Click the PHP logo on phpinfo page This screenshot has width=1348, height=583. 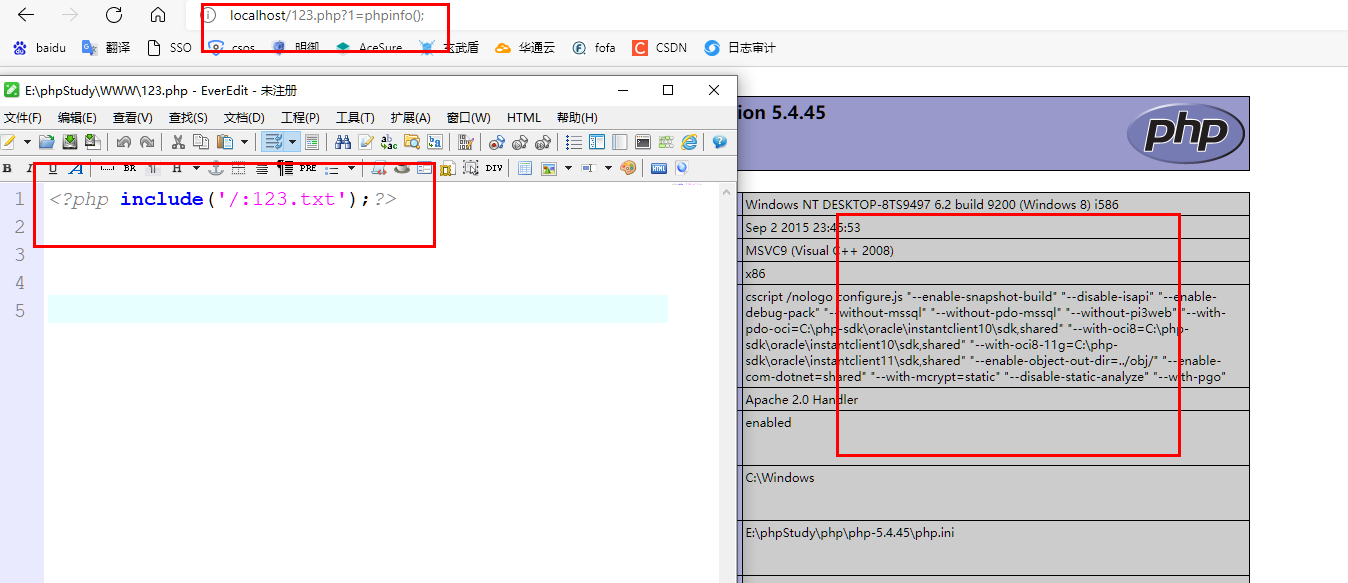click(x=1185, y=132)
